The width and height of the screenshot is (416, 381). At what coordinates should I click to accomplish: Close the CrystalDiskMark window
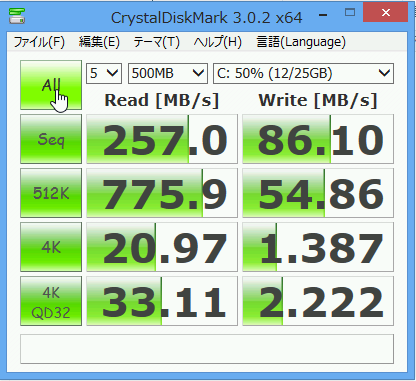(386, 13)
